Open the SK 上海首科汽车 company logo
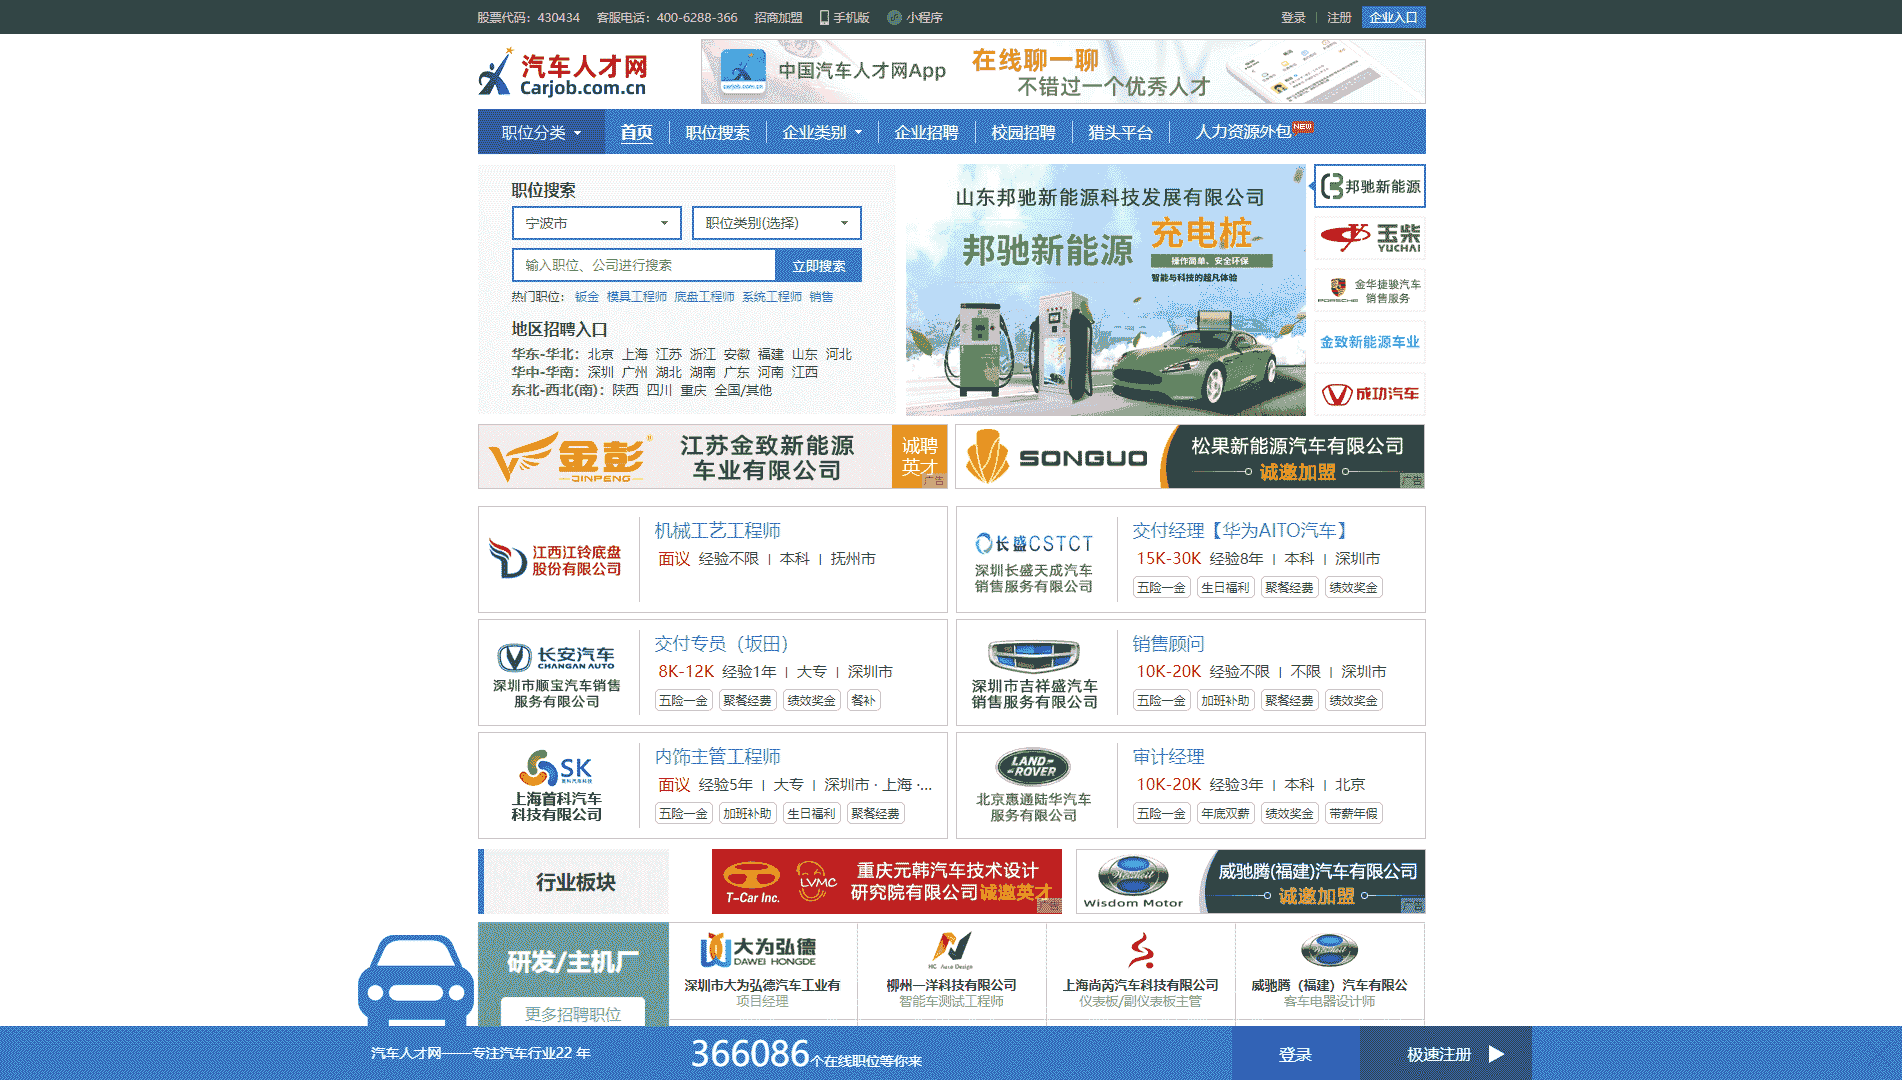 coord(556,786)
